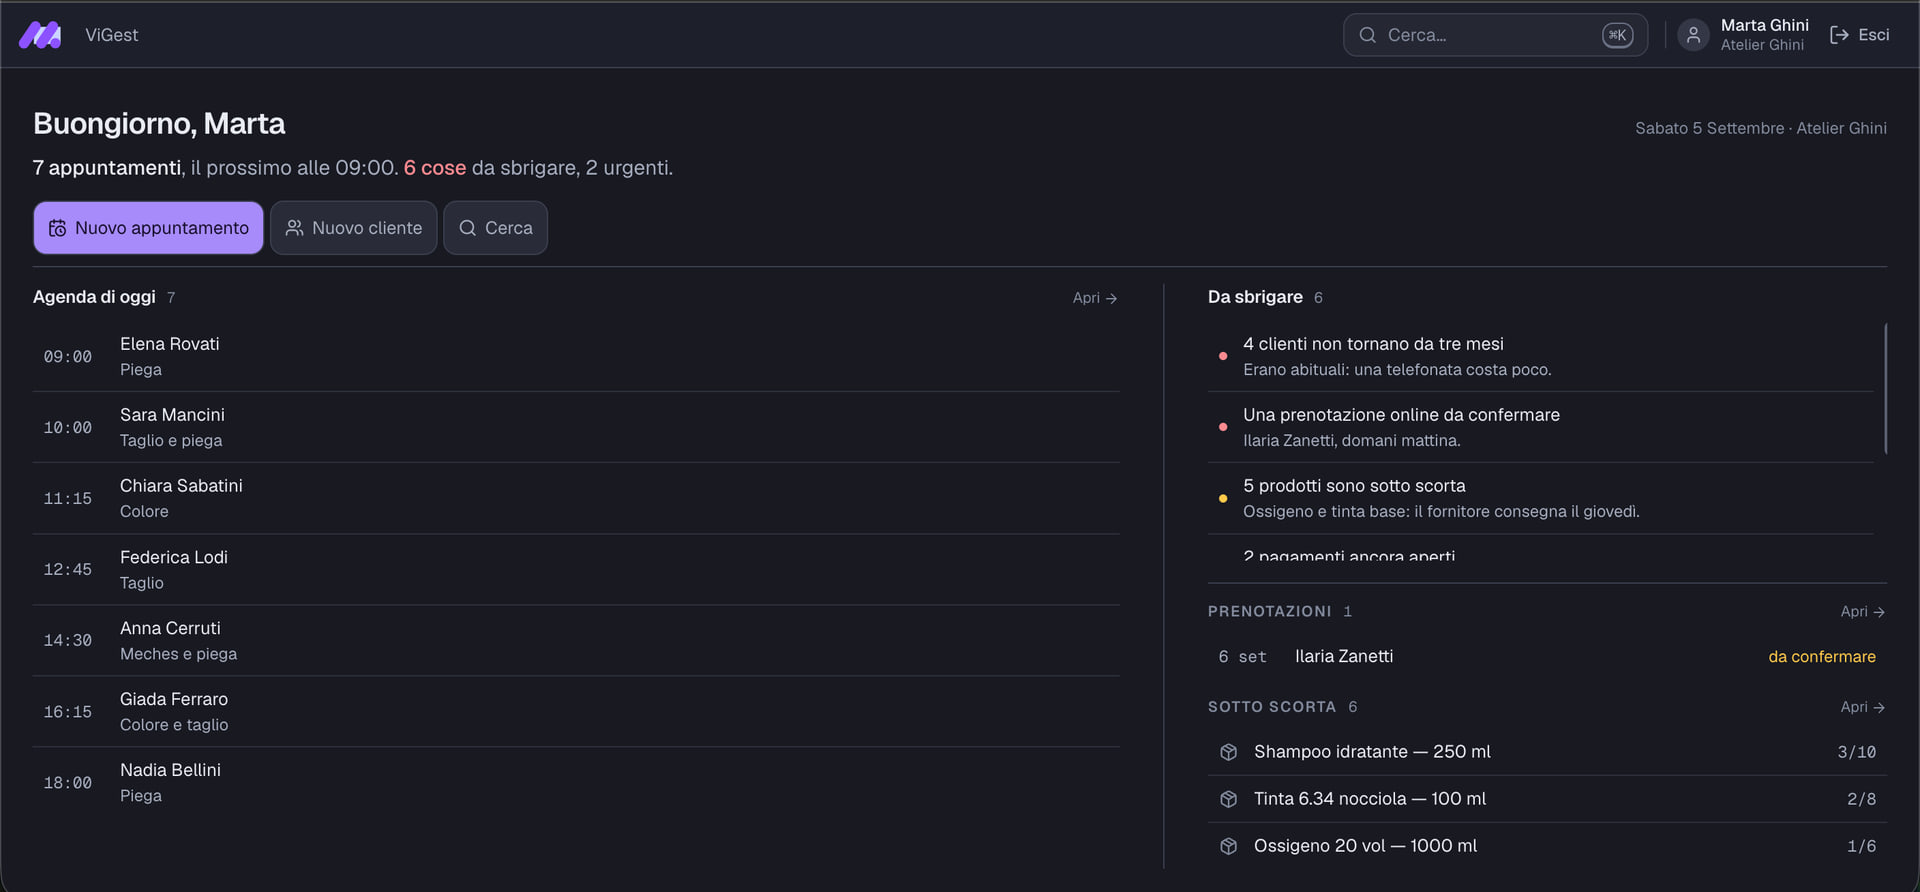Click the ⌘K shortcut badge

pos(1617,35)
